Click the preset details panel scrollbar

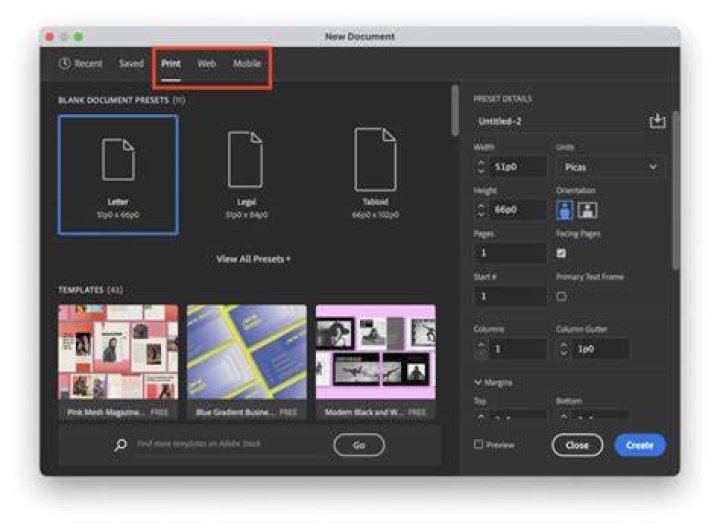pos(675,189)
